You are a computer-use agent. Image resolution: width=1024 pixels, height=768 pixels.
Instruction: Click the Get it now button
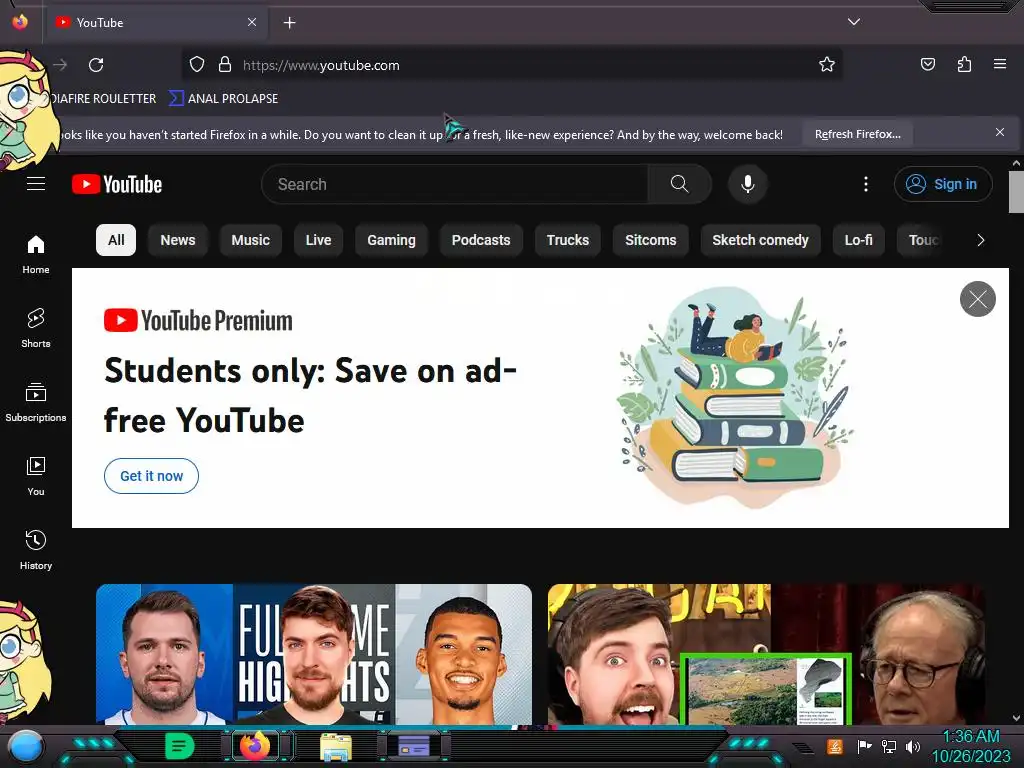click(152, 476)
